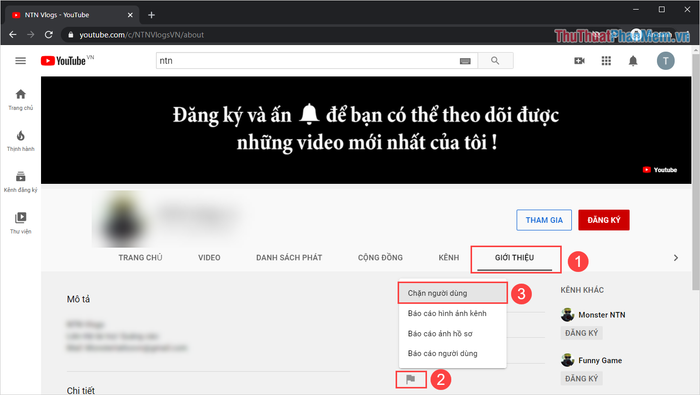This screenshot has width=700, height=395.
Task: Click the channel profile picture
Action: click(x=121, y=220)
